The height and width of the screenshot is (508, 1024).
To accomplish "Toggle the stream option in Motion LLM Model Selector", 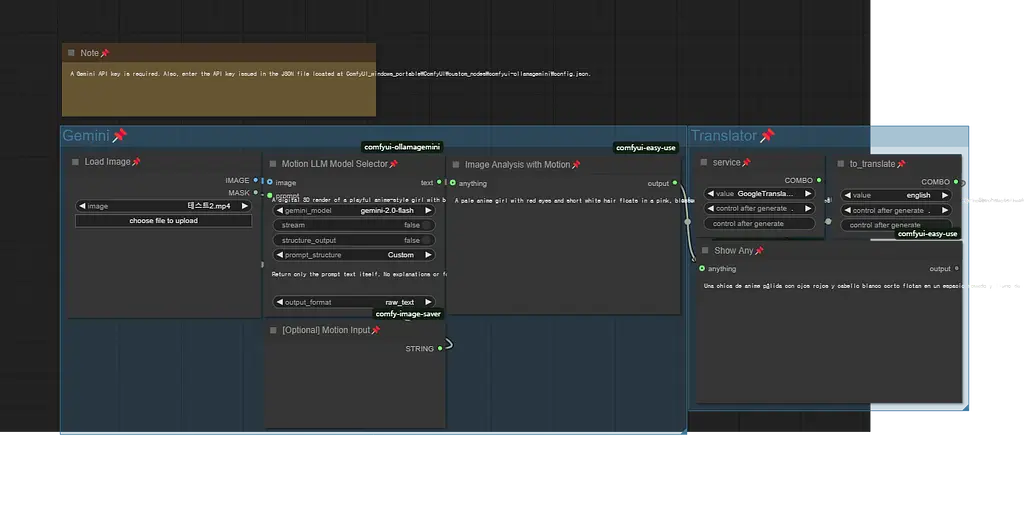I will (x=353, y=225).
